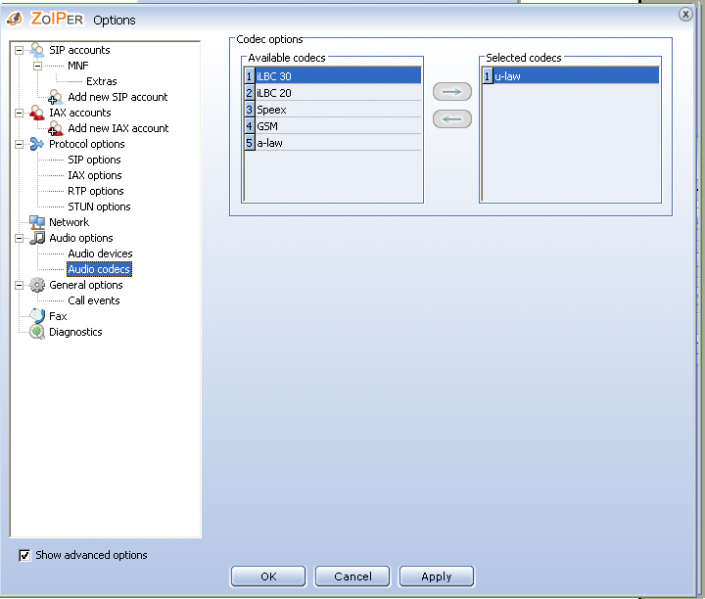
Task: Go to the Network settings
Action: point(69,222)
